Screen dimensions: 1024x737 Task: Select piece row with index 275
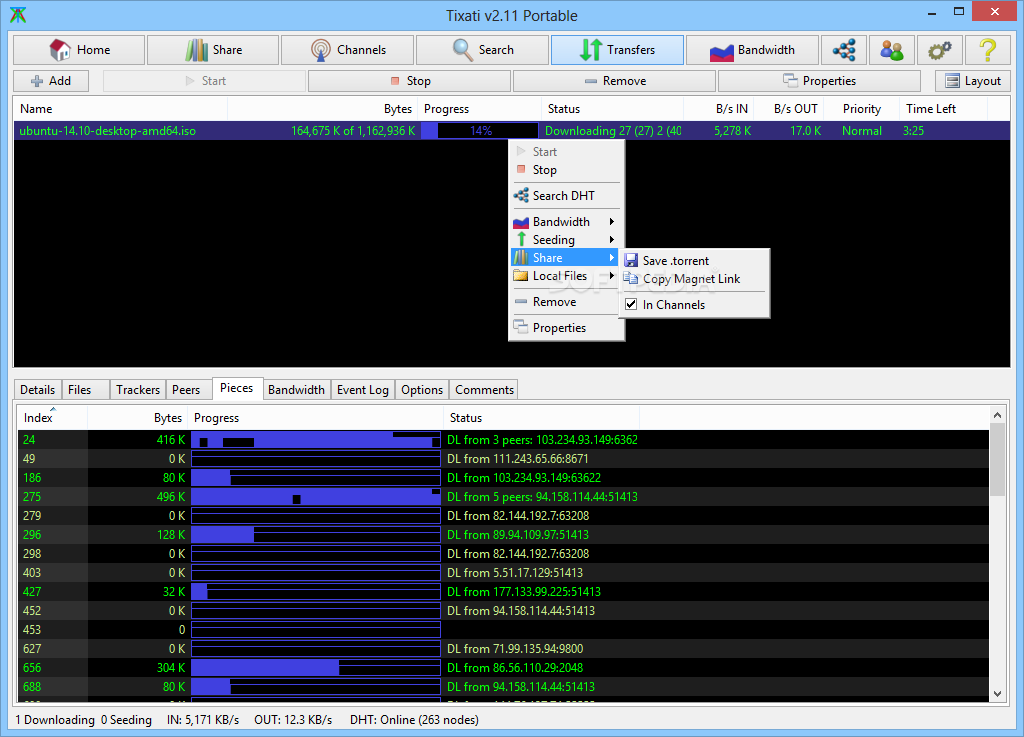(x=503, y=497)
